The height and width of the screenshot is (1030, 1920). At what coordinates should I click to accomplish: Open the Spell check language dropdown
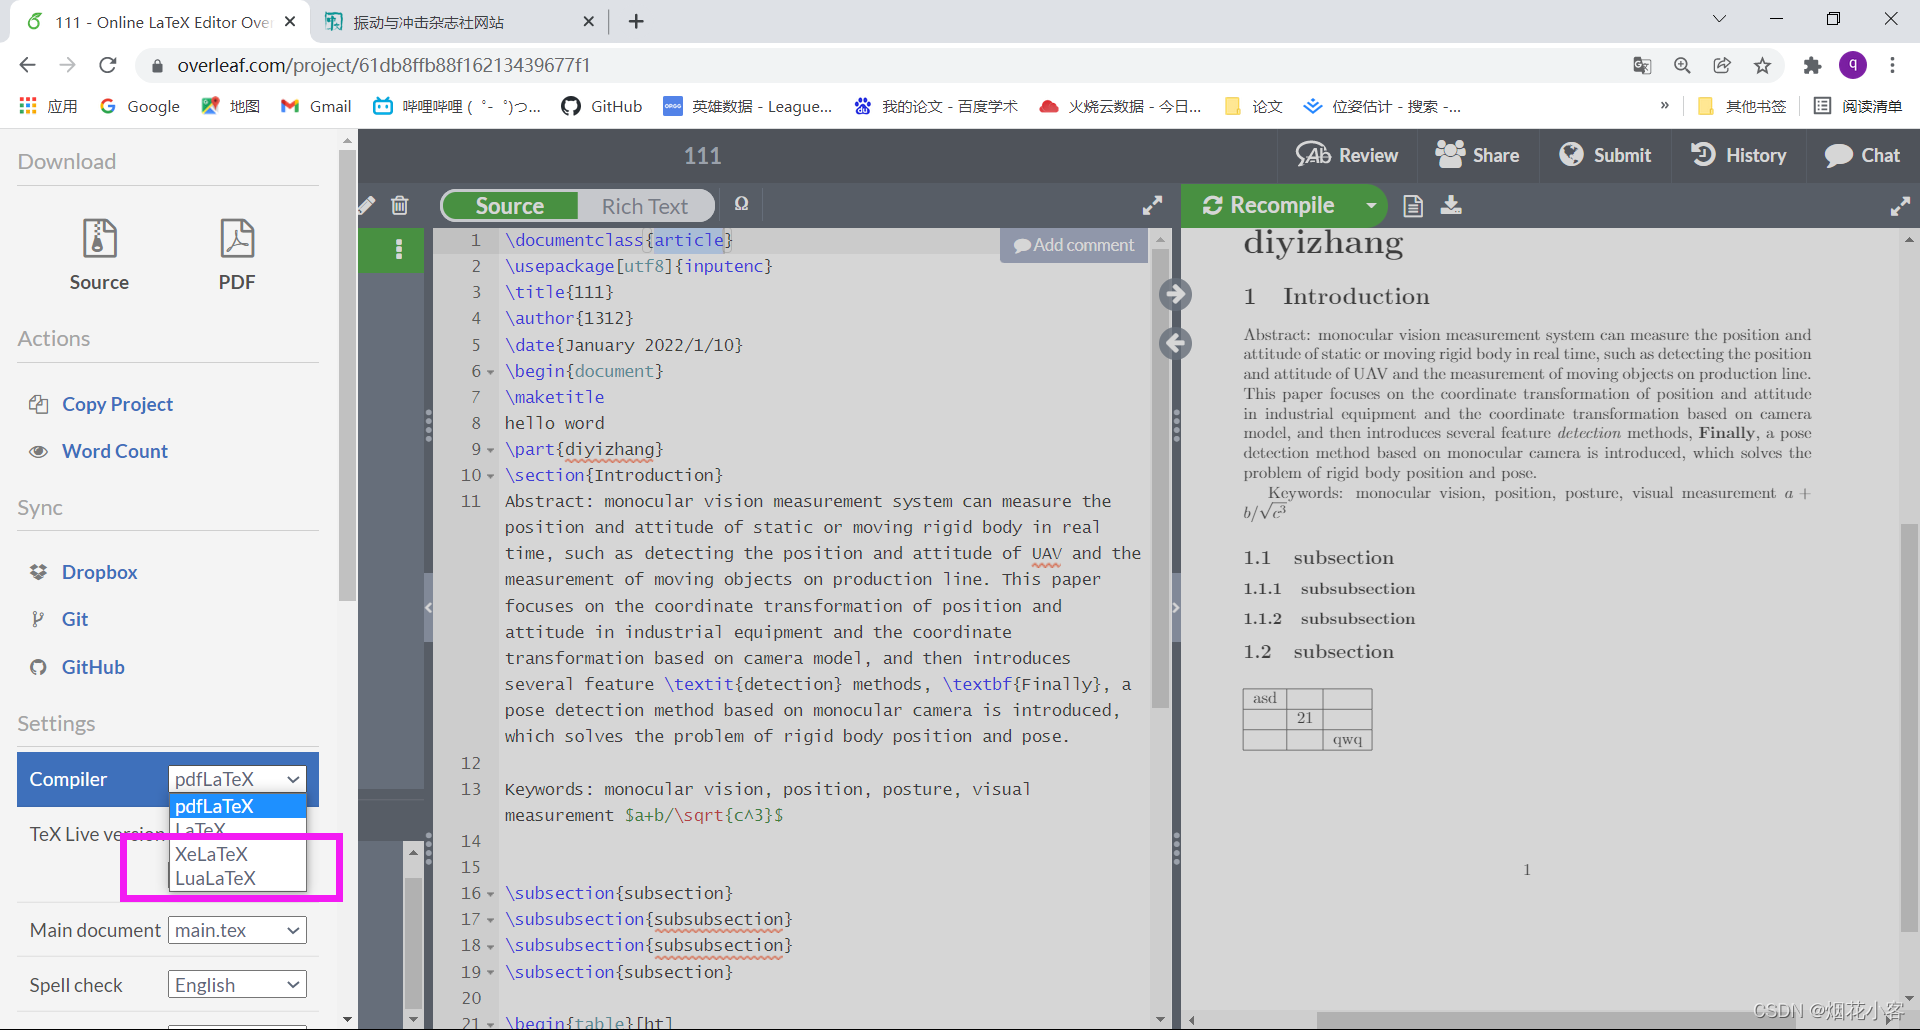pyautogui.click(x=237, y=985)
